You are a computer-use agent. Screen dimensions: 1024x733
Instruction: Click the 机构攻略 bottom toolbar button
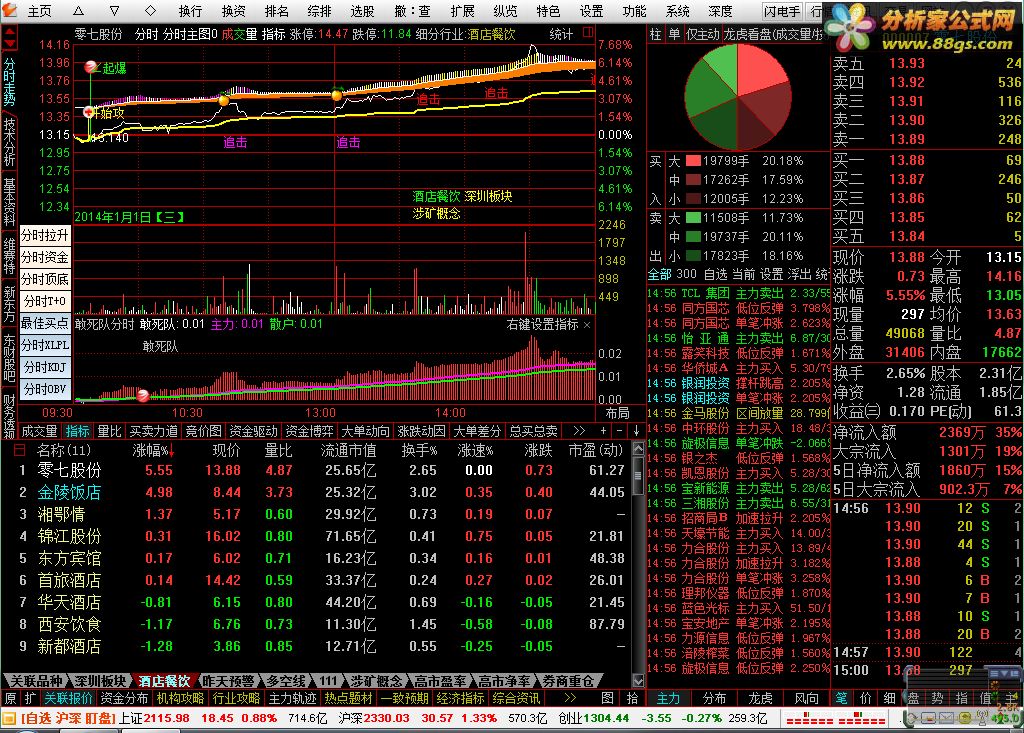point(180,698)
